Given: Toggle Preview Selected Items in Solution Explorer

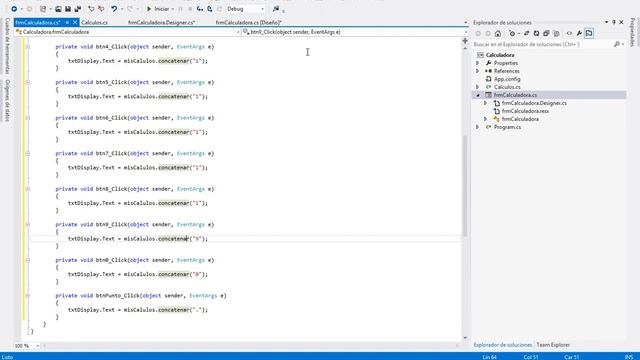Looking at the screenshot, I should (x=589, y=33).
